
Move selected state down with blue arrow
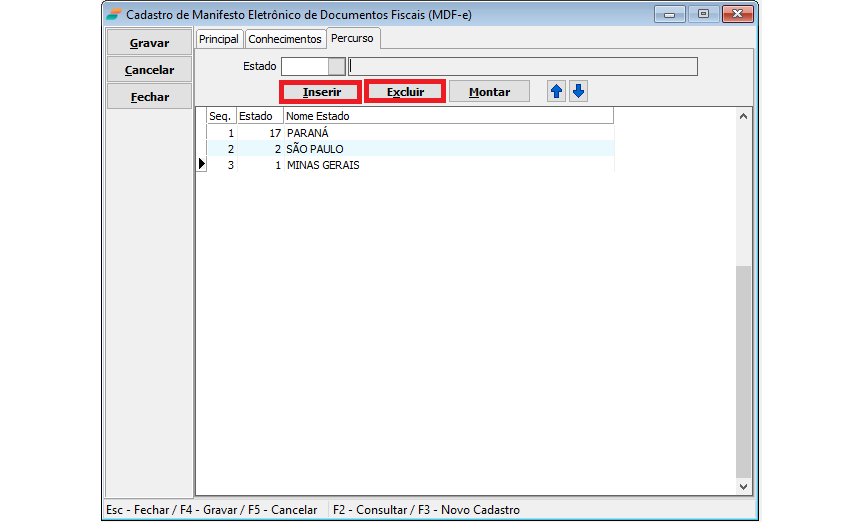(578, 91)
